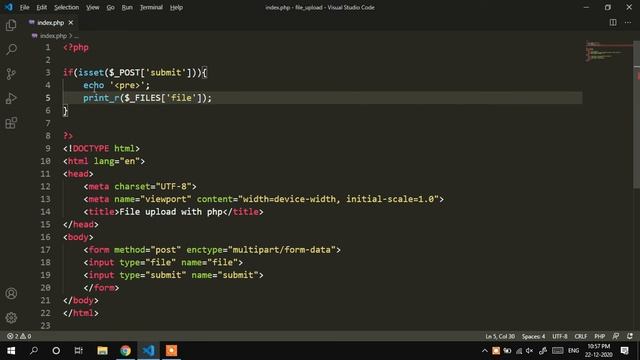
Task: Open the Help menu
Action: coord(176,7)
